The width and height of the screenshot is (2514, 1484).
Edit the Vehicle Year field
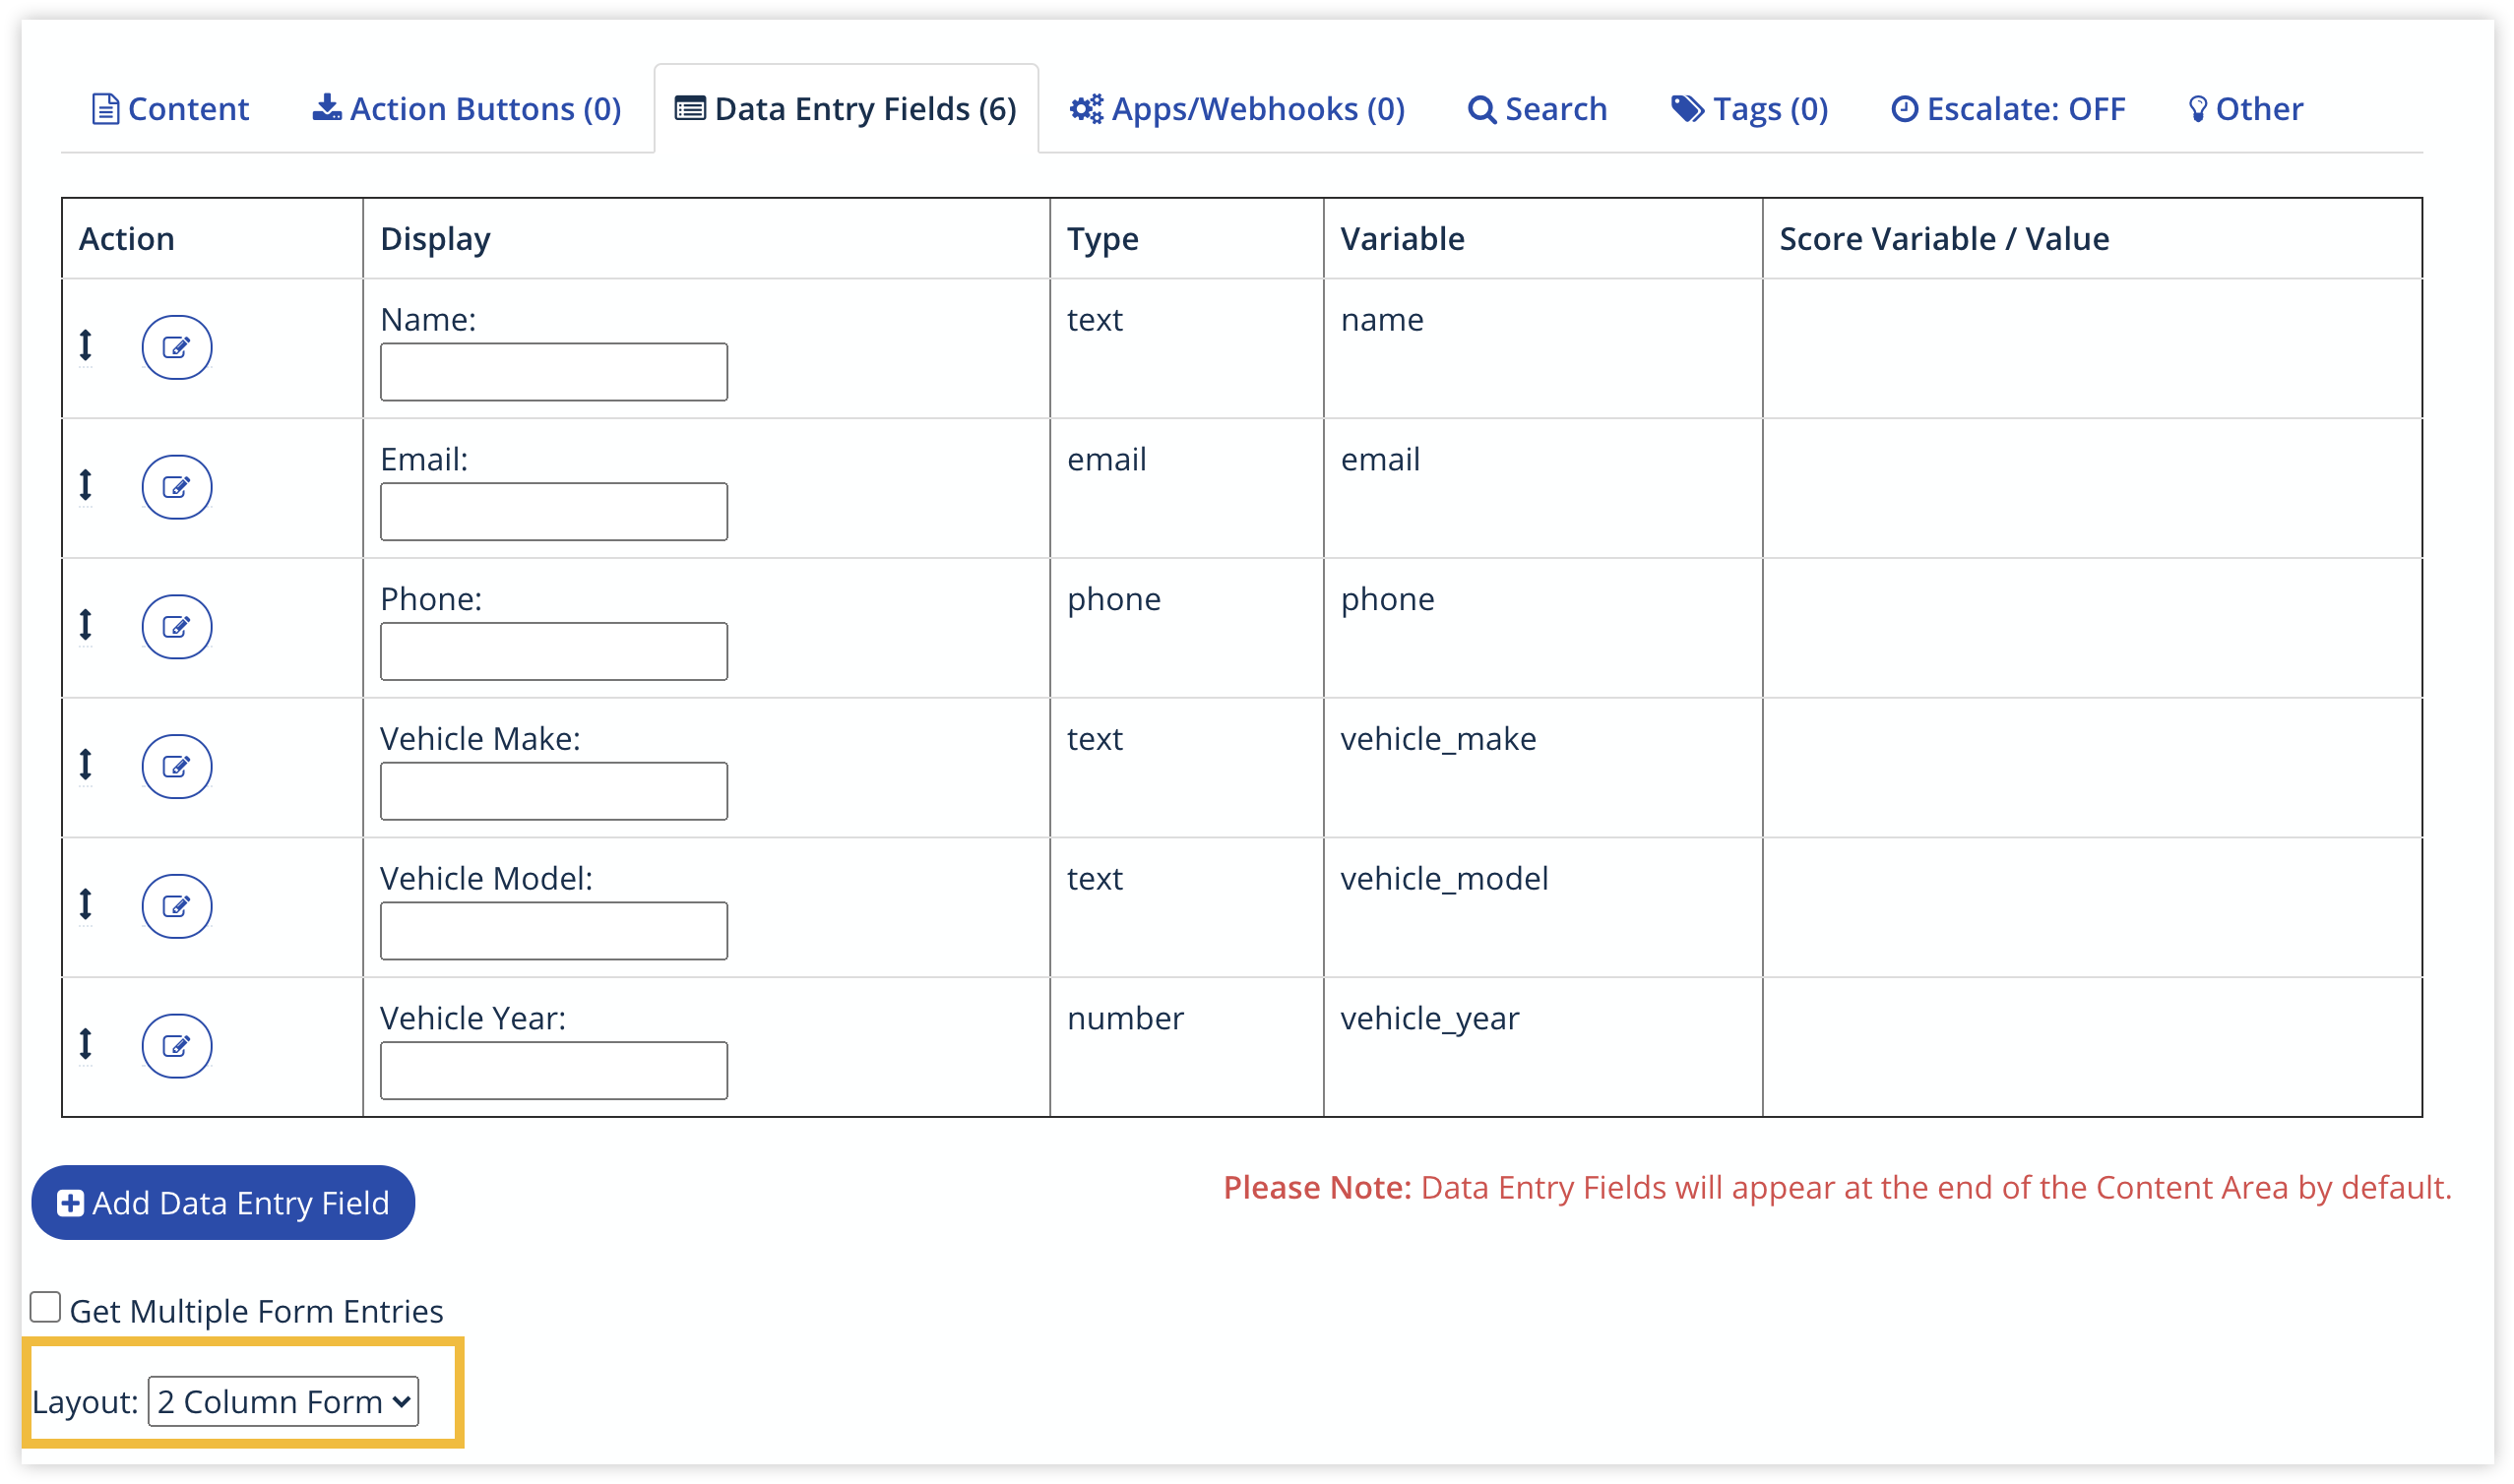(x=177, y=1046)
